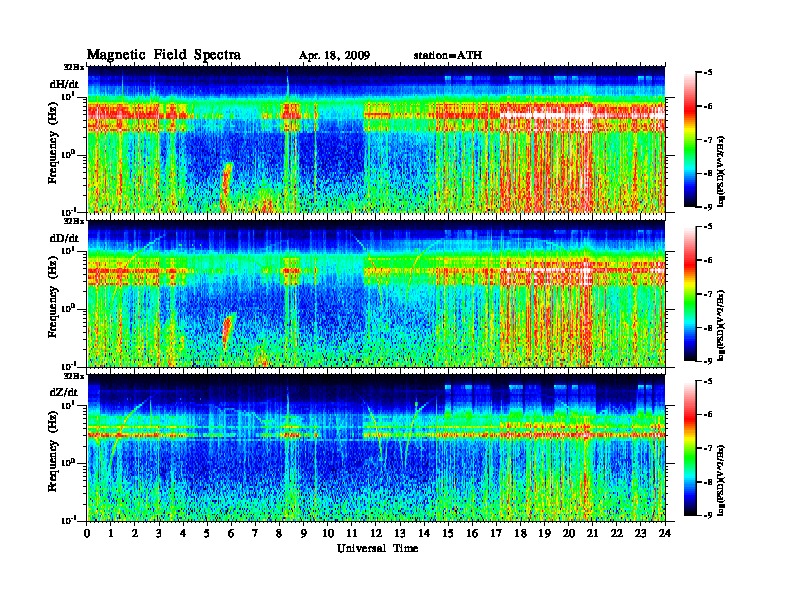Click the -8 tick on bottom colorbar
The height and width of the screenshot is (612, 792).
coord(709,482)
